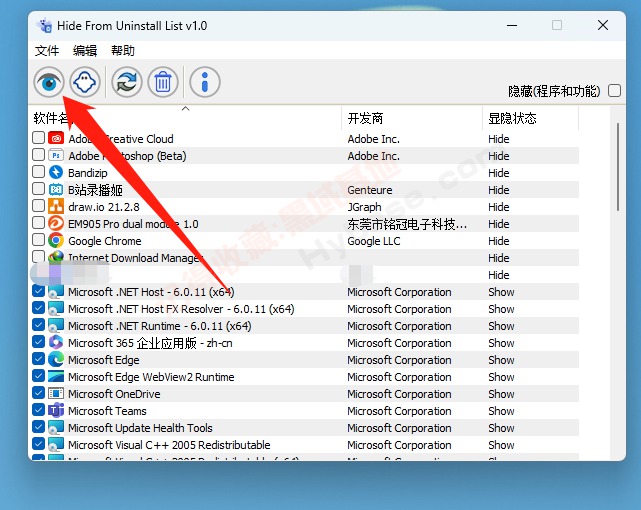641x510 pixels.
Task: Click the Internet Download Manager icon
Action: (56, 256)
